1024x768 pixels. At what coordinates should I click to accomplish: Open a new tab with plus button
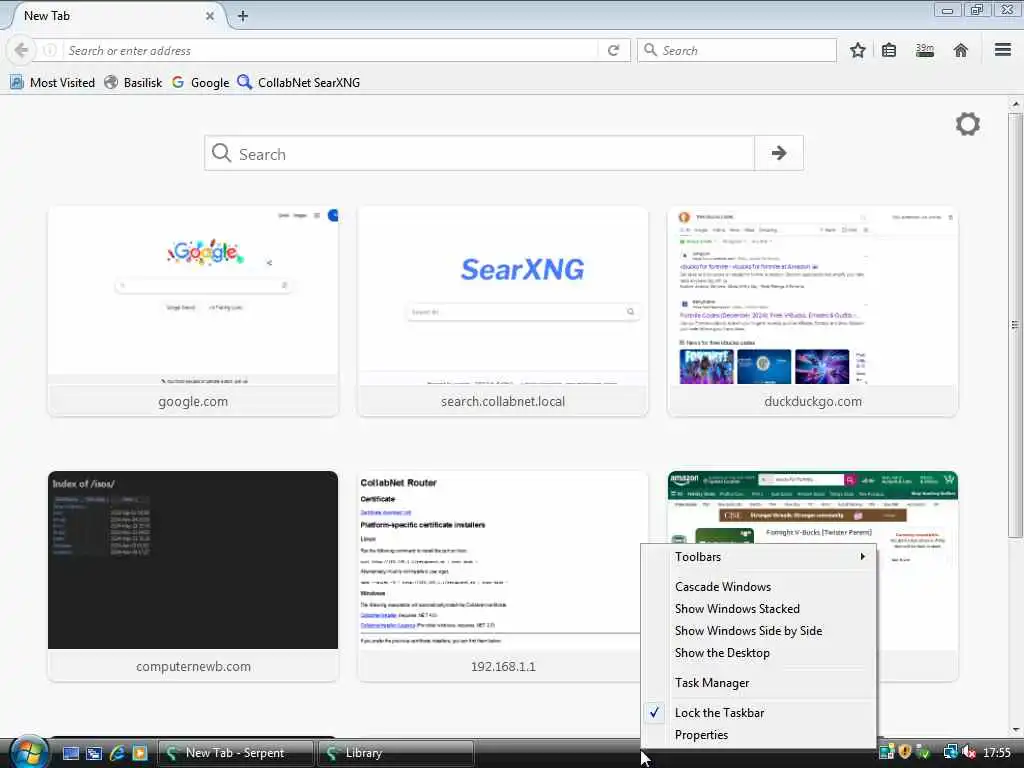coord(243,16)
